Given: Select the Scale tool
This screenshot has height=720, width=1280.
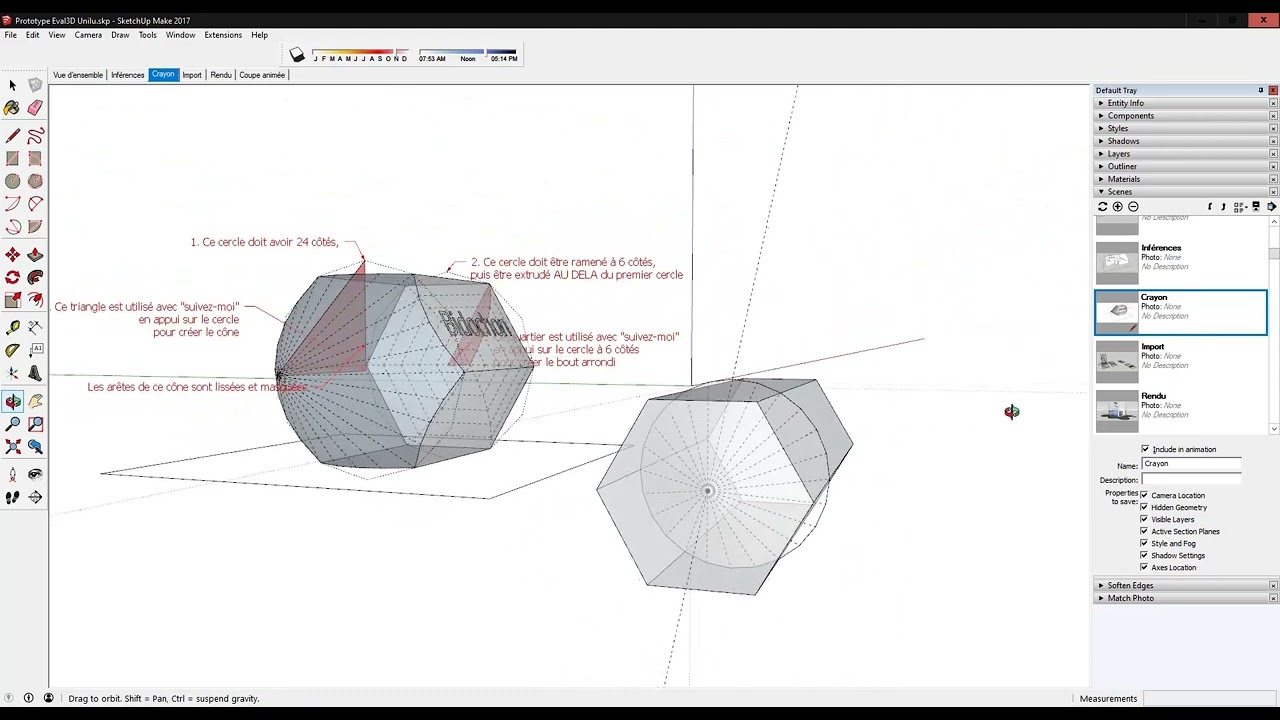Looking at the screenshot, I should coord(12,300).
